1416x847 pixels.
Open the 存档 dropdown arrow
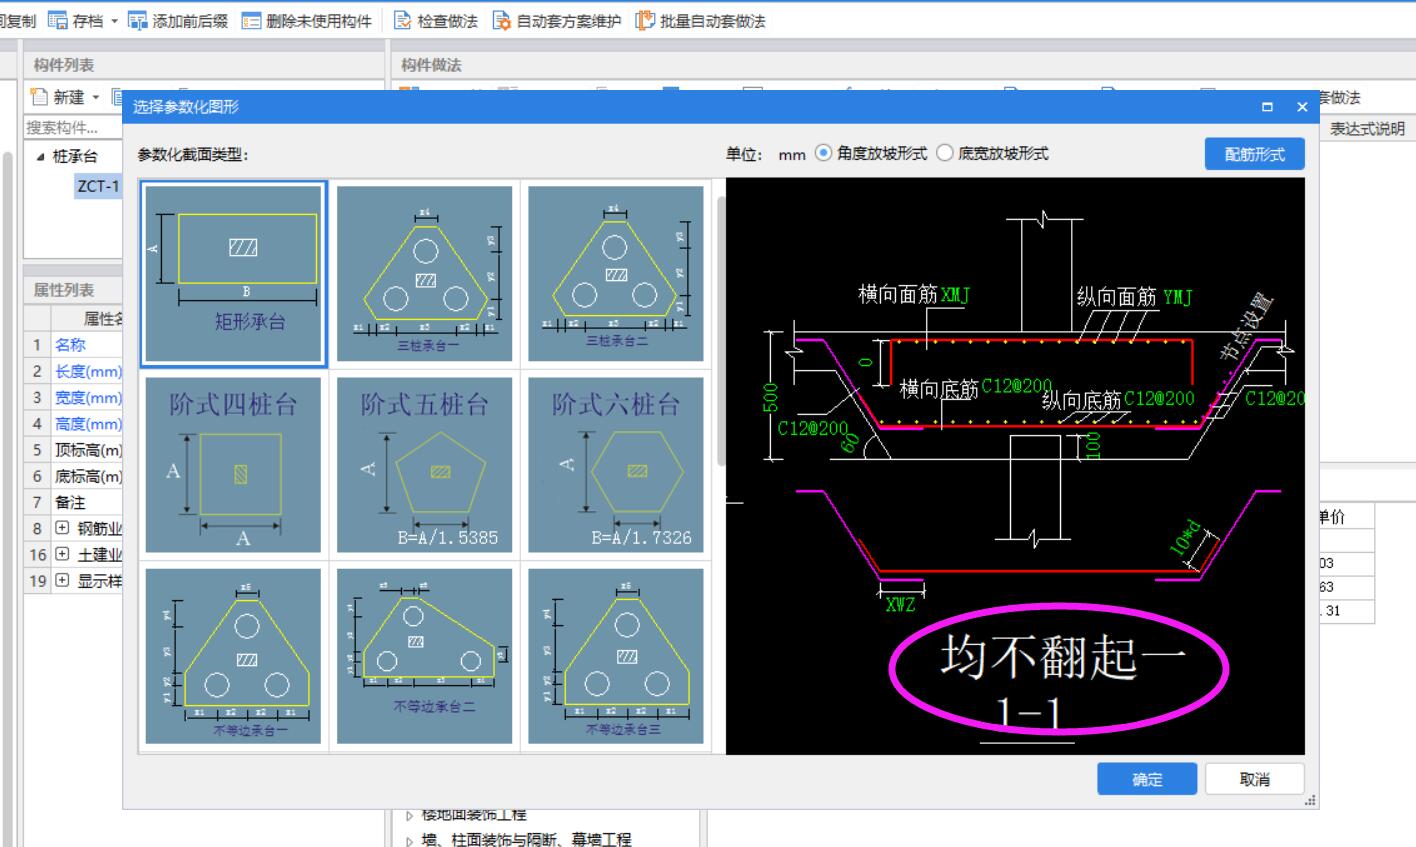(x=114, y=21)
